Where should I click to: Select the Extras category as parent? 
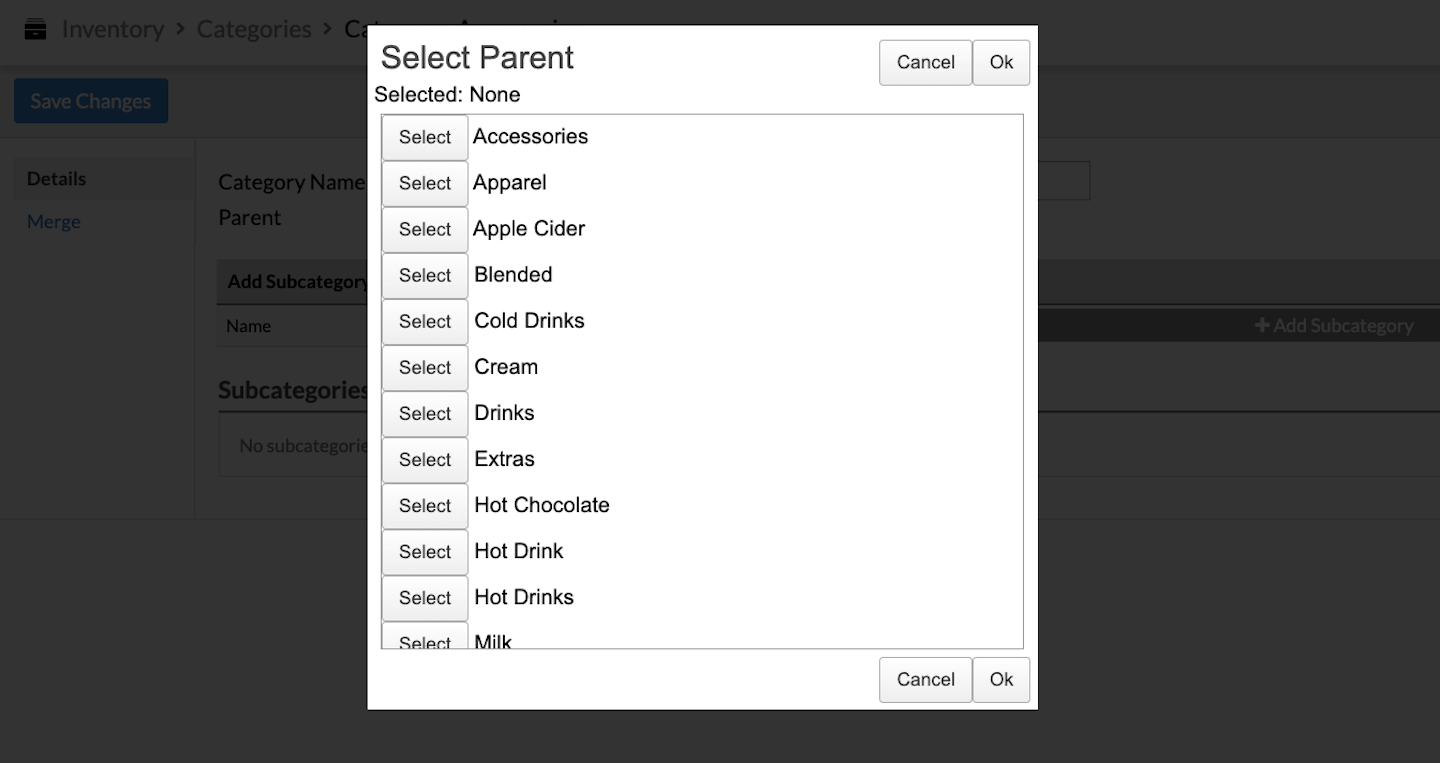[x=425, y=459]
